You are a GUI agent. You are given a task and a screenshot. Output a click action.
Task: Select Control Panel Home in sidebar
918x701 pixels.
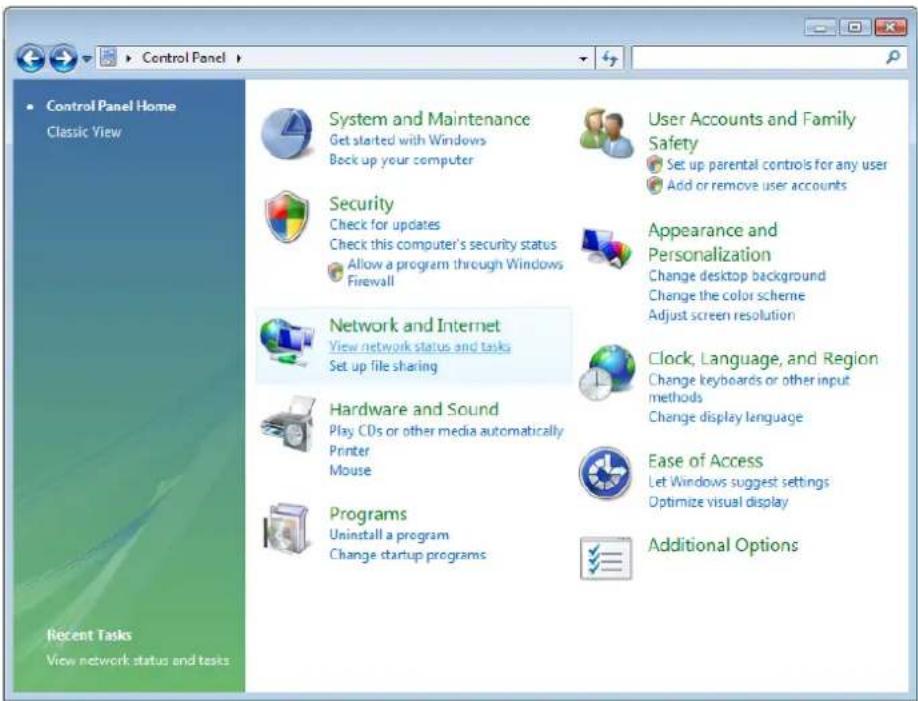tap(111, 106)
